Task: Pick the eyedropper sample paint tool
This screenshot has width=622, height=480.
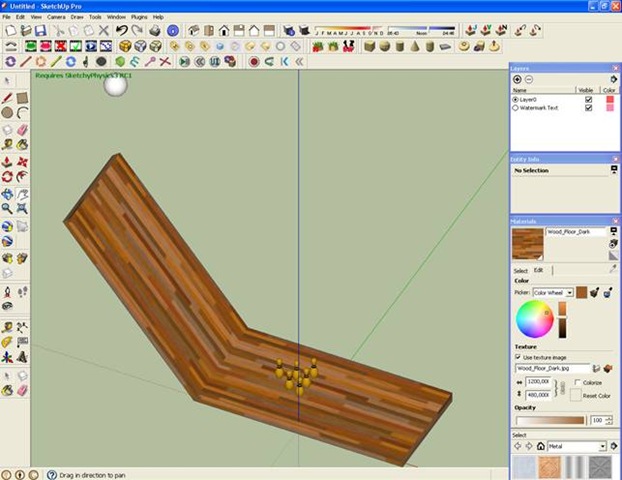Action: click(x=613, y=270)
